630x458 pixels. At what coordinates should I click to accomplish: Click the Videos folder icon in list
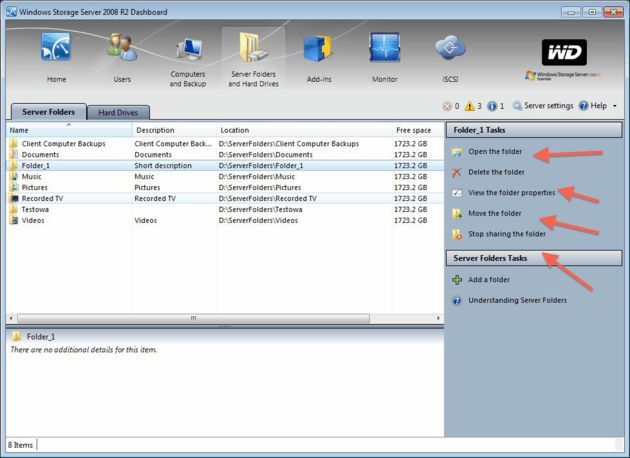[x=14, y=220]
